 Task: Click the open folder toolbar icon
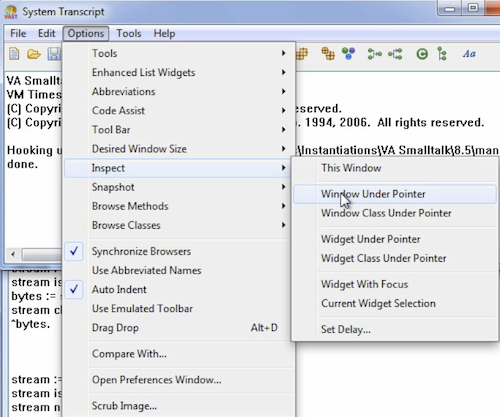click(34, 54)
